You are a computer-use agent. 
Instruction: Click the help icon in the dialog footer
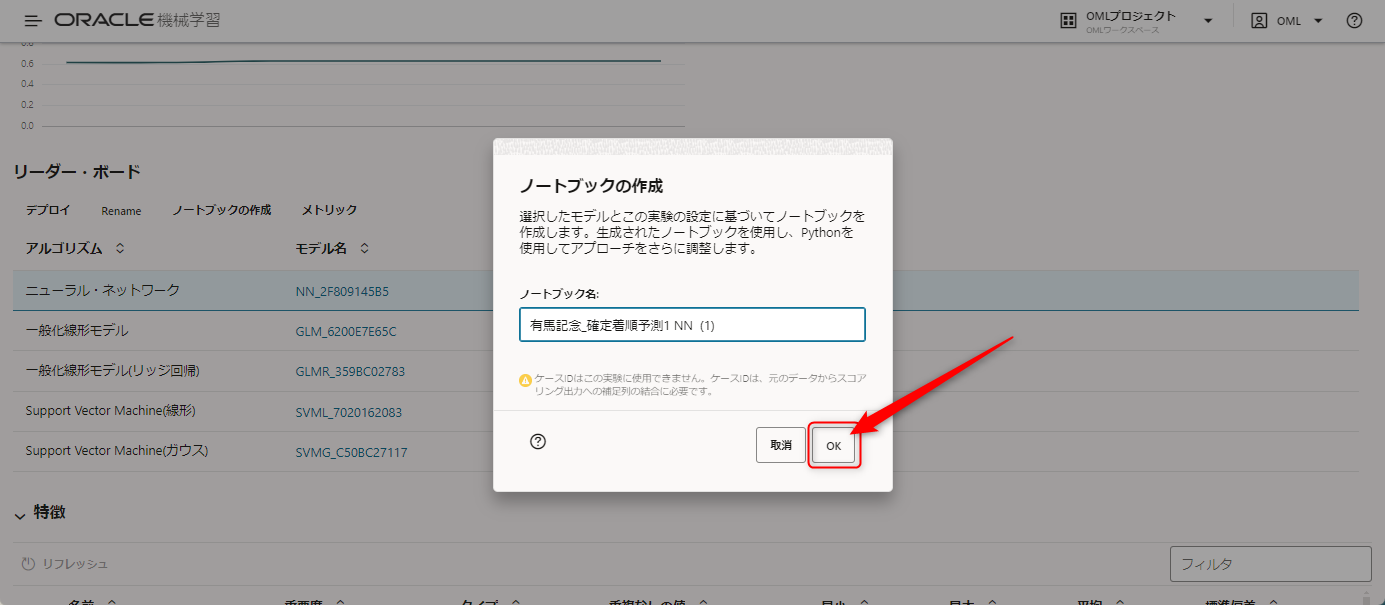click(x=538, y=441)
